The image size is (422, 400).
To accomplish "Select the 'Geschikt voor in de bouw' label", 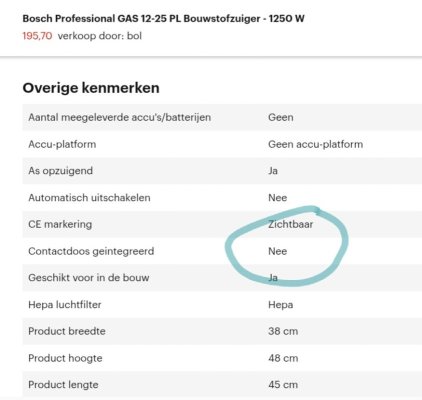I will click(x=89, y=278).
